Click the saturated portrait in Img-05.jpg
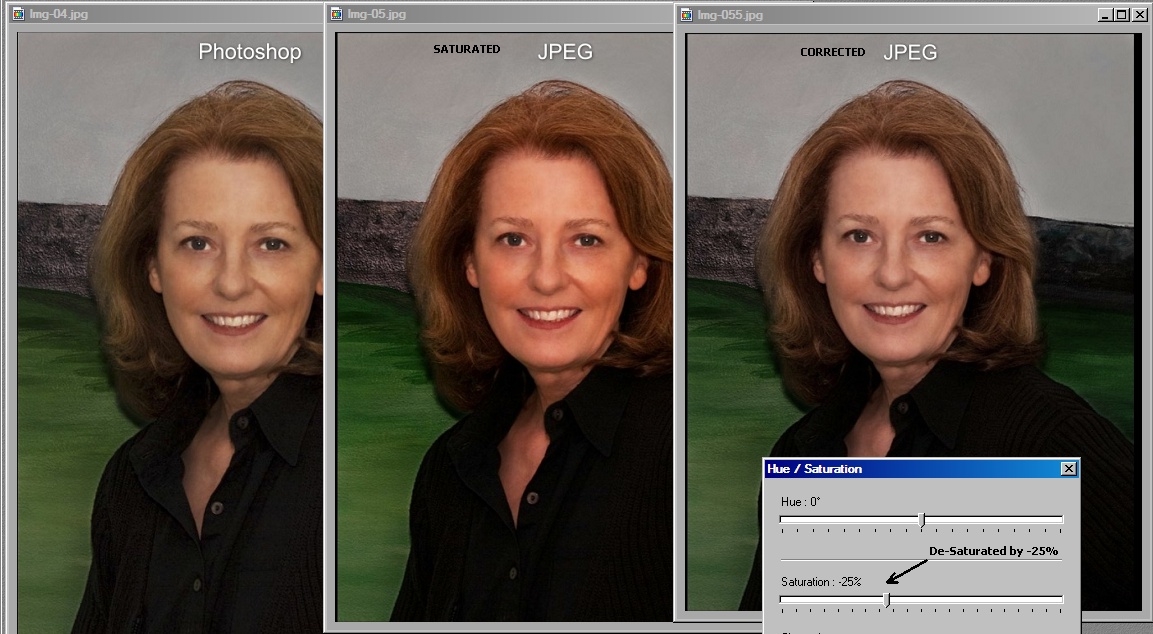 coord(504,327)
